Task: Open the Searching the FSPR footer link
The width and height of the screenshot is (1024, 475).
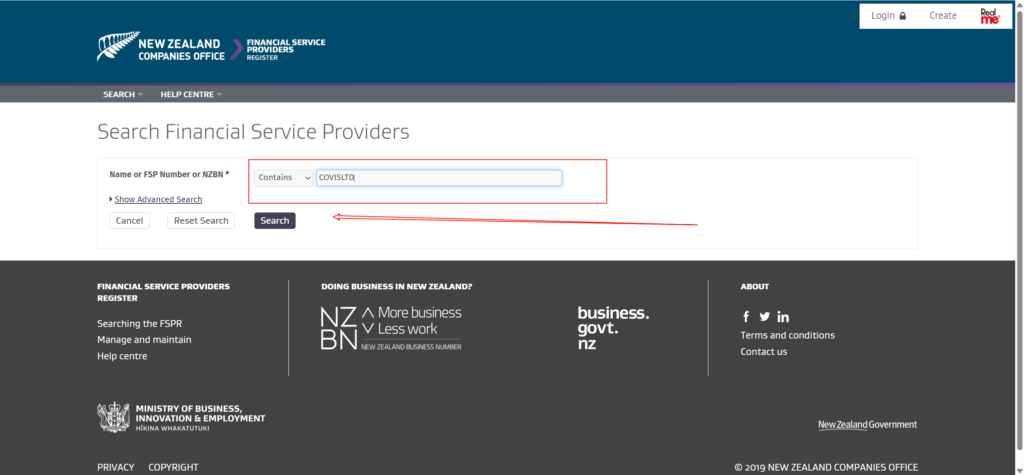Action: click(x=139, y=324)
